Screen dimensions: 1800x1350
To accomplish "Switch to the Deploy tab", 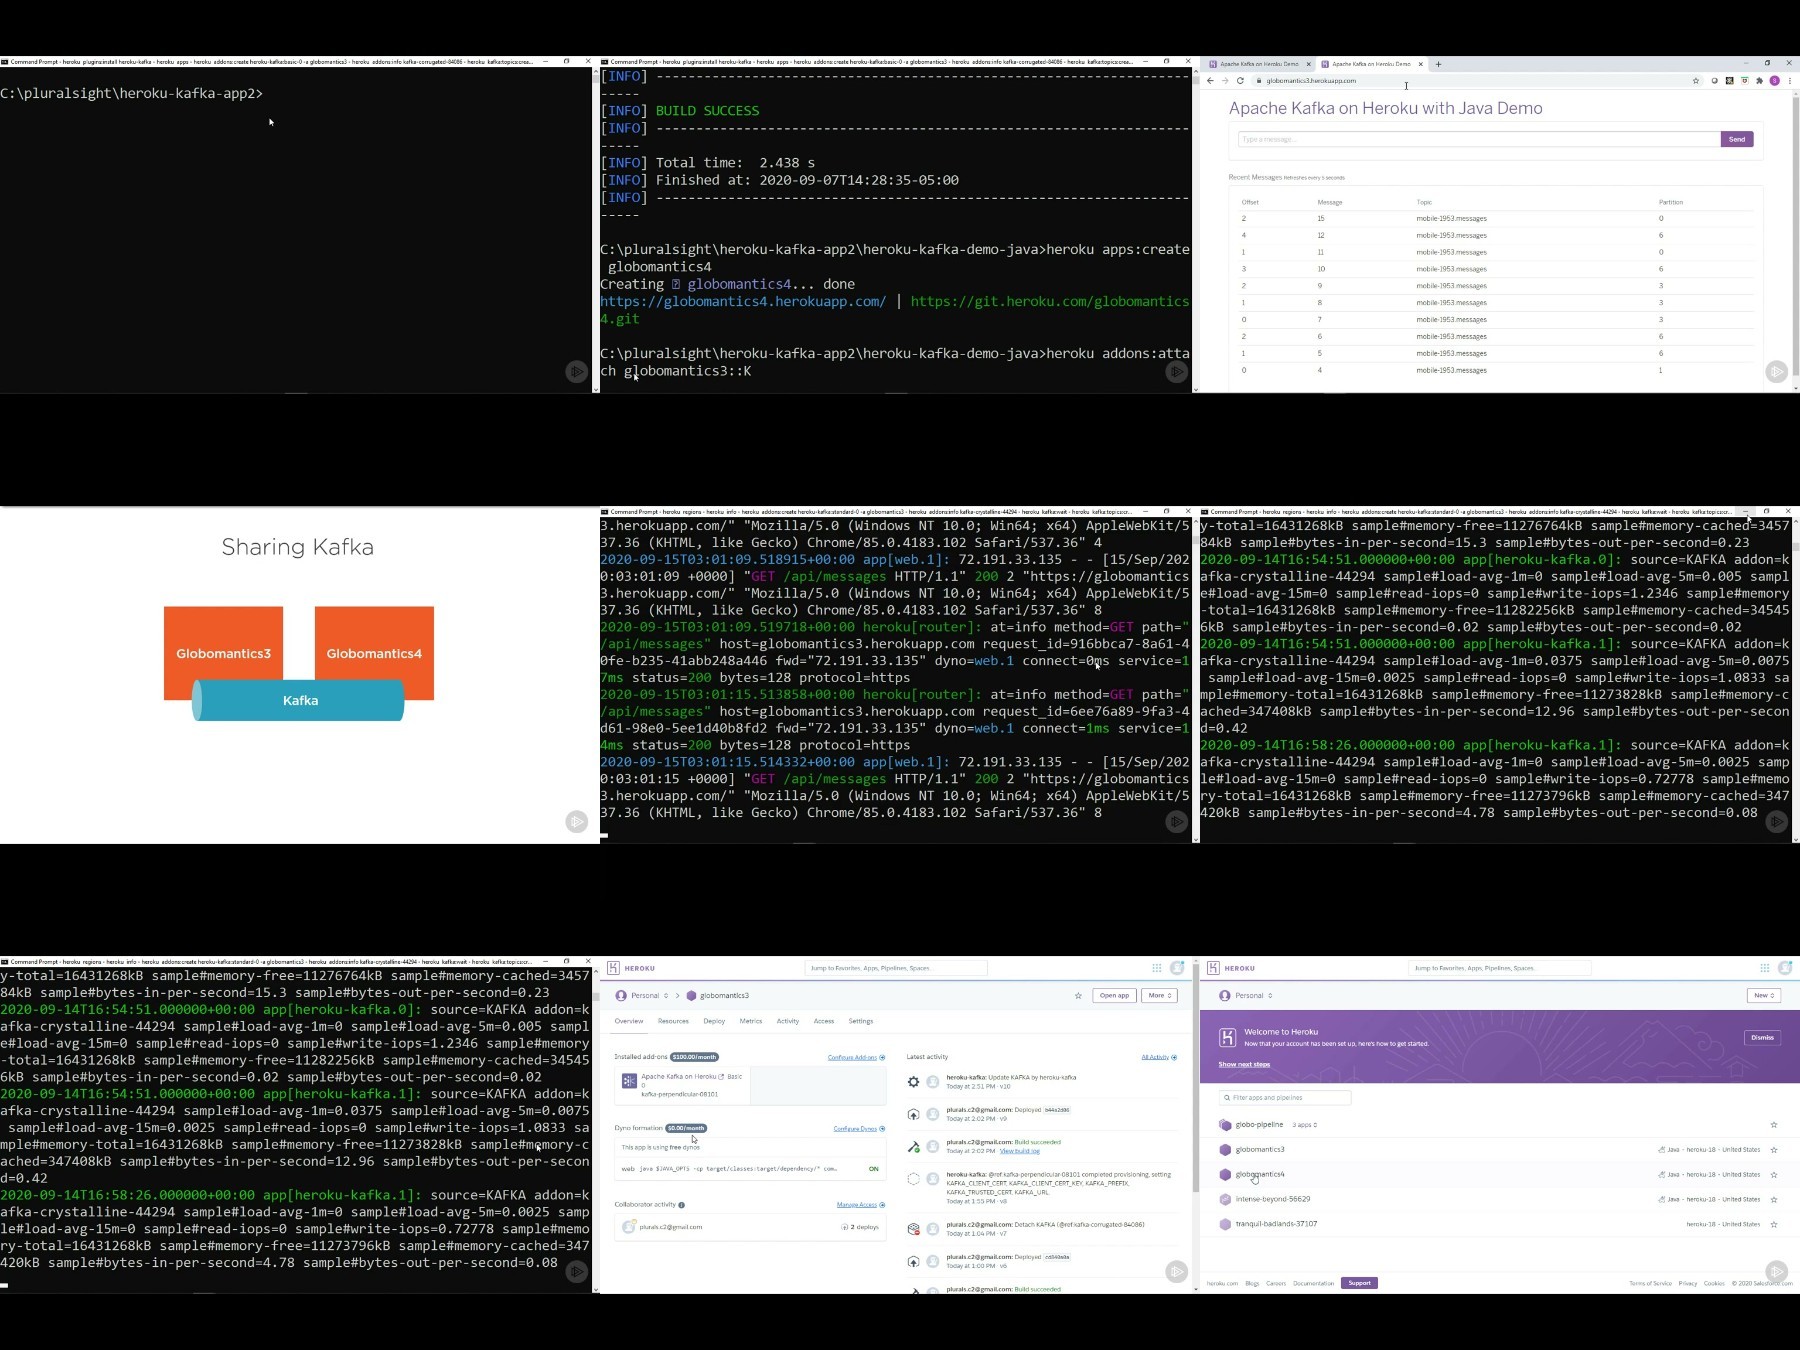I will [x=714, y=1021].
